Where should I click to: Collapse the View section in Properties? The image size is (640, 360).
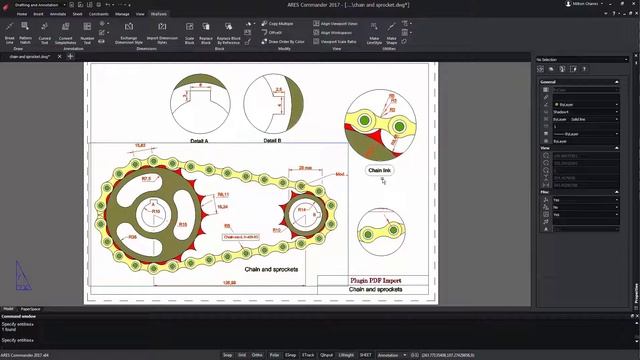(616, 148)
